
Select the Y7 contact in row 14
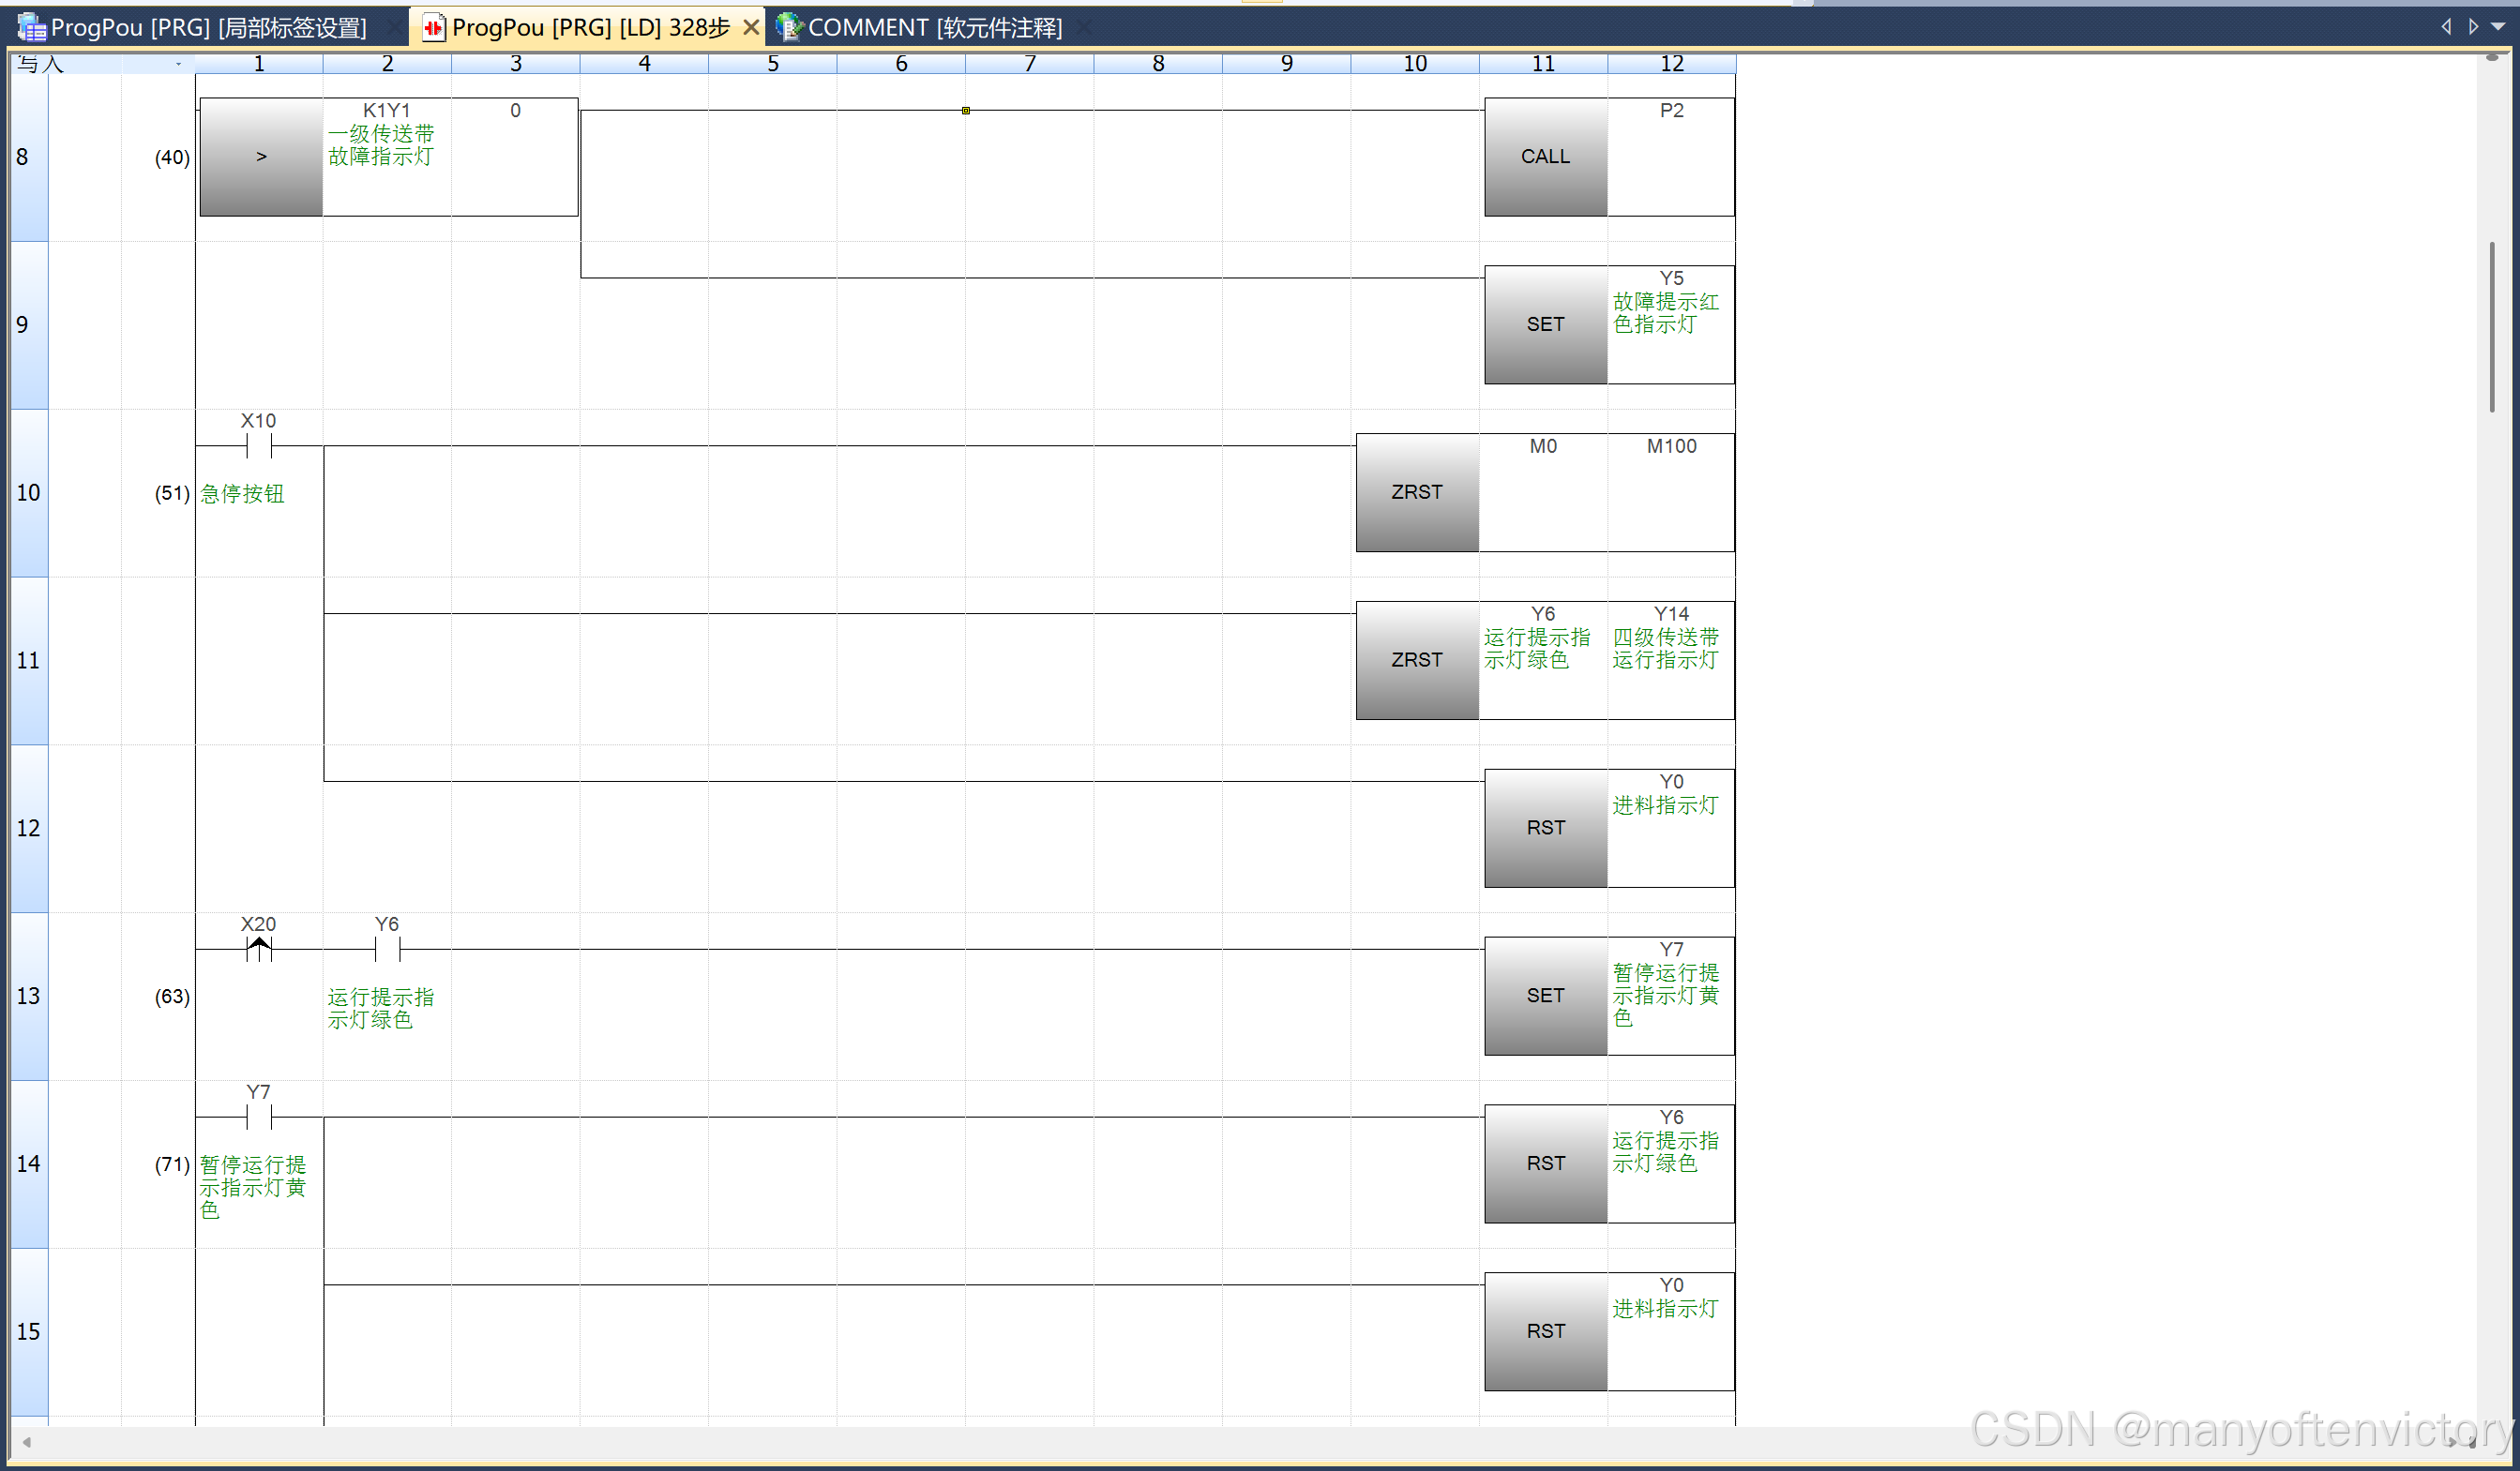click(259, 1117)
